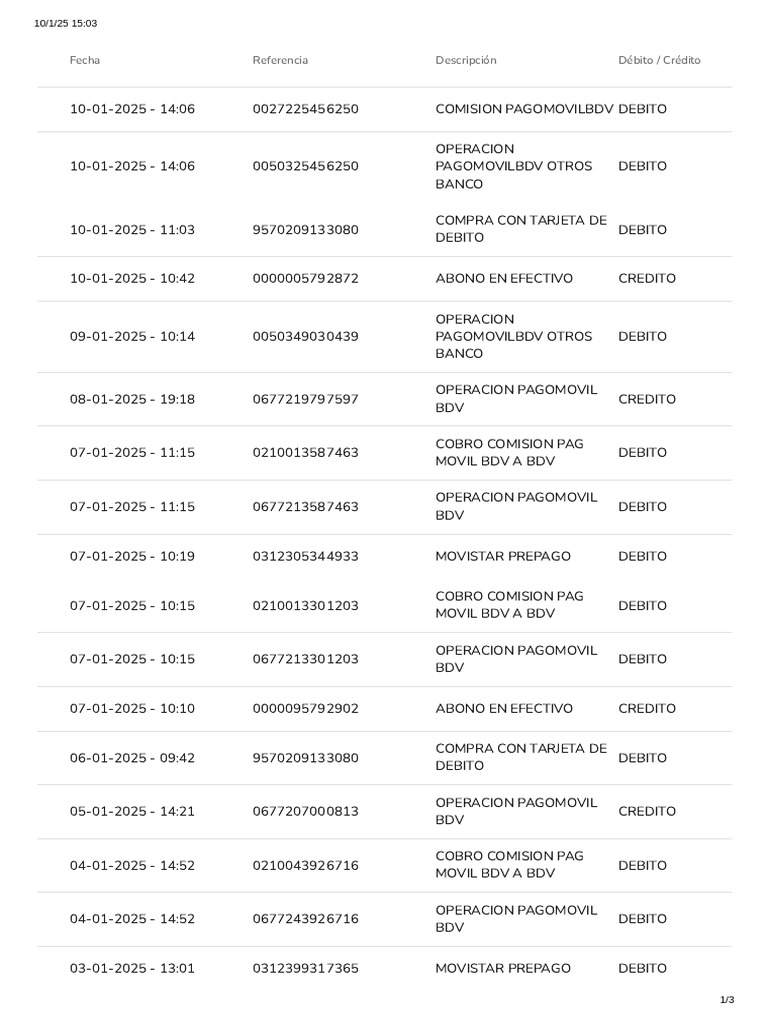Image resolution: width=768 pixels, height=1024 pixels.
Task: Click the 06-01-2025 - 09:42 date entry
Action: pyautogui.click(x=132, y=758)
